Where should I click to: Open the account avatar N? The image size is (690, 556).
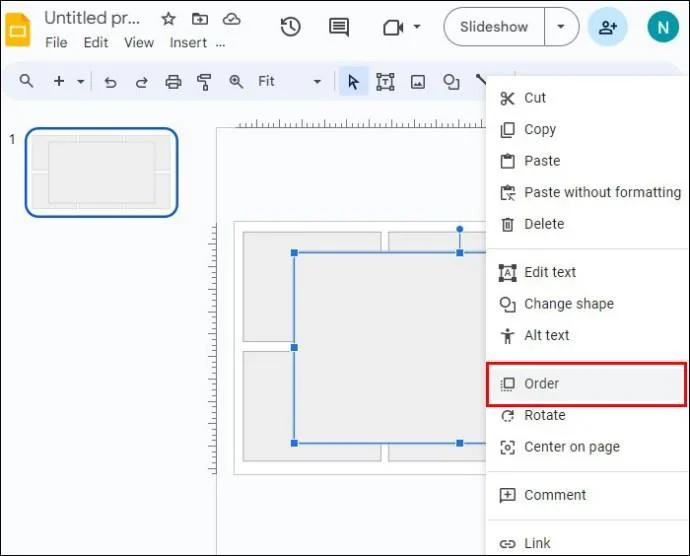[x=663, y=27]
